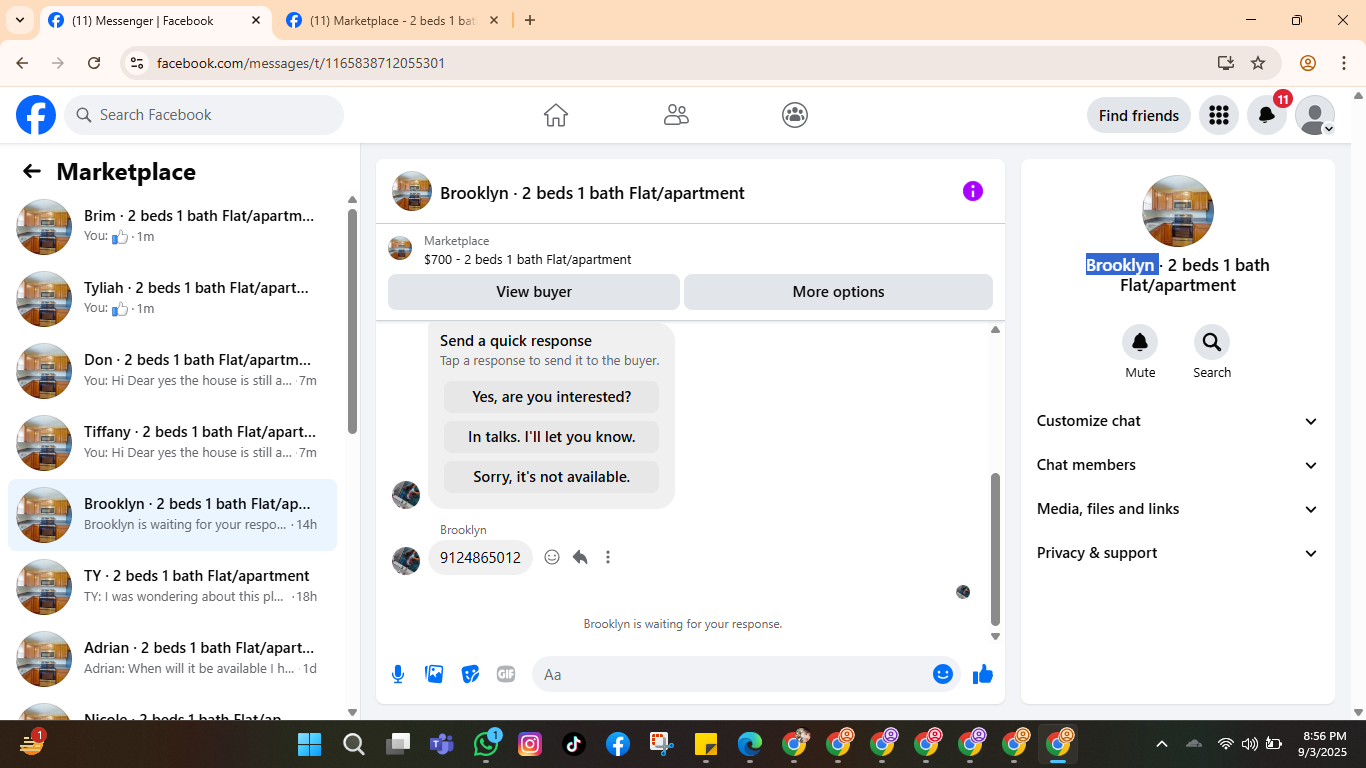Open the Adrian conversation

pyautogui.click(x=172, y=659)
